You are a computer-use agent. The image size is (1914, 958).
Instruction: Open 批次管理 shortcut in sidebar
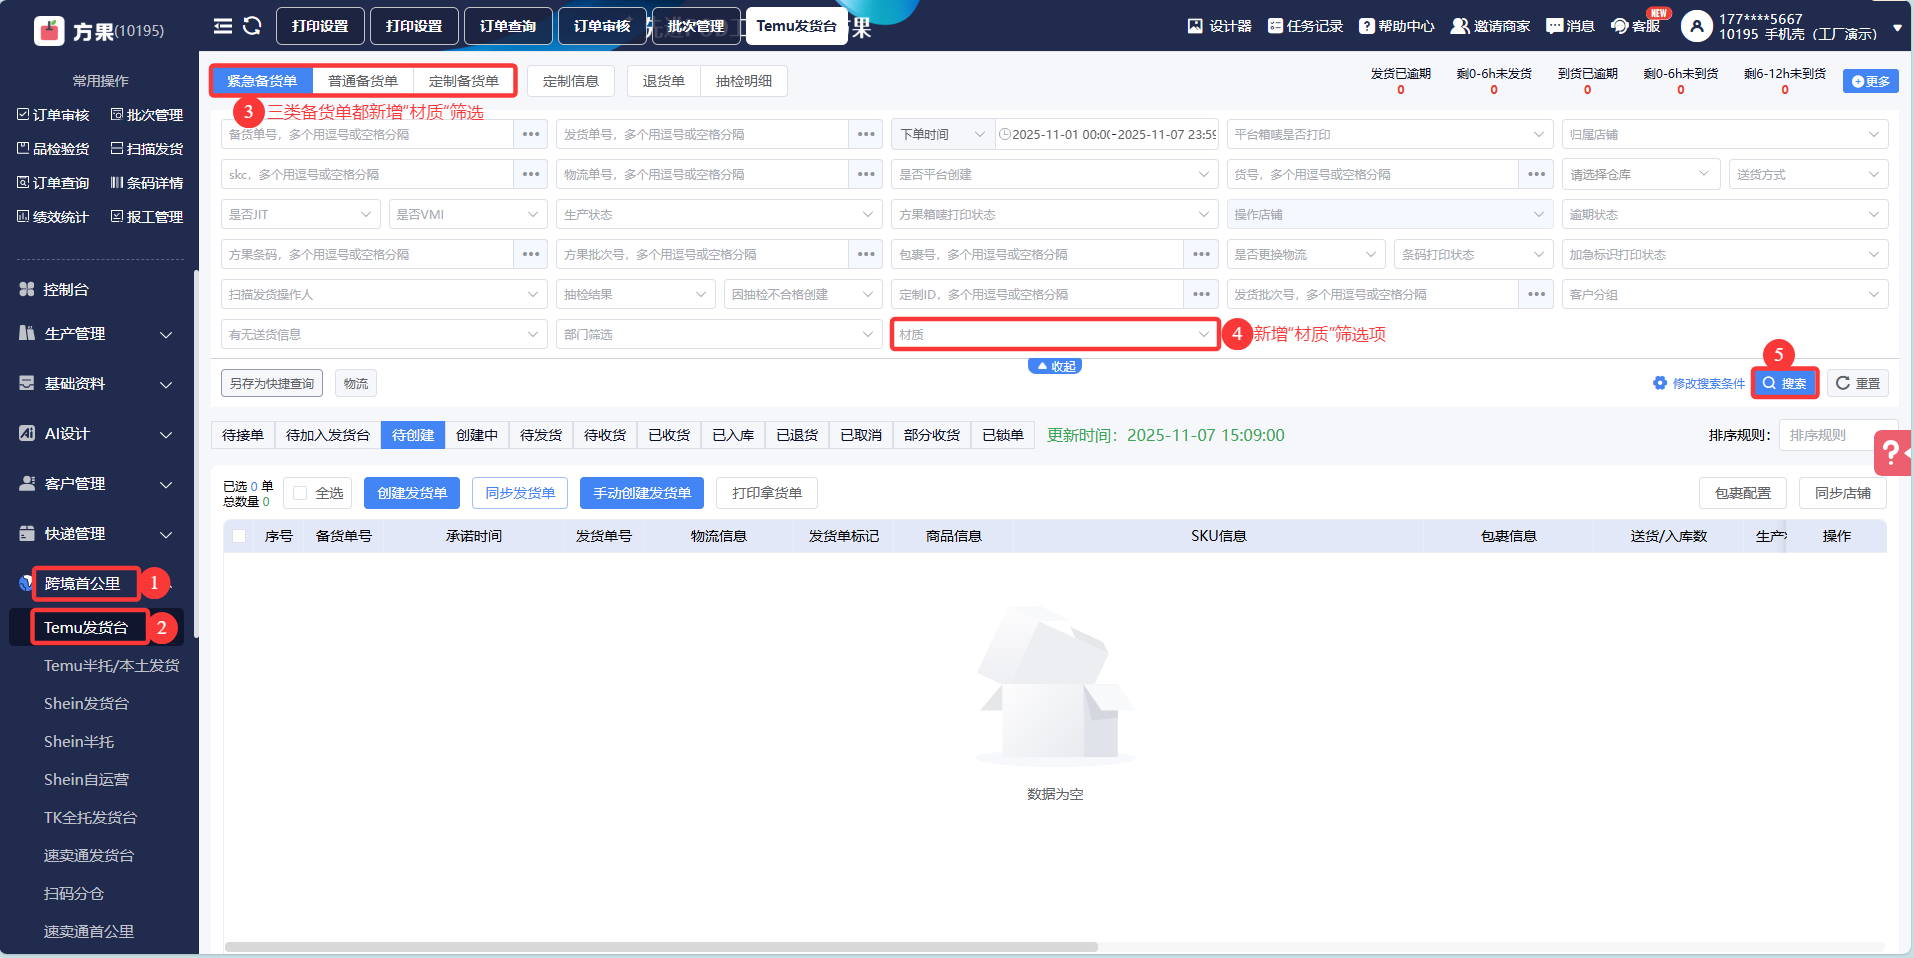(x=147, y=115)
